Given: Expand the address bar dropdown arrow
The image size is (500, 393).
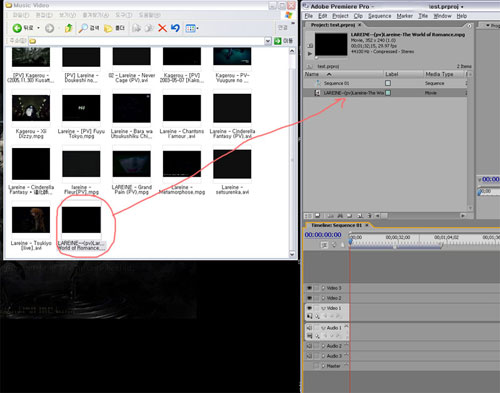Looking at the screenshot, I should point(268,41).
